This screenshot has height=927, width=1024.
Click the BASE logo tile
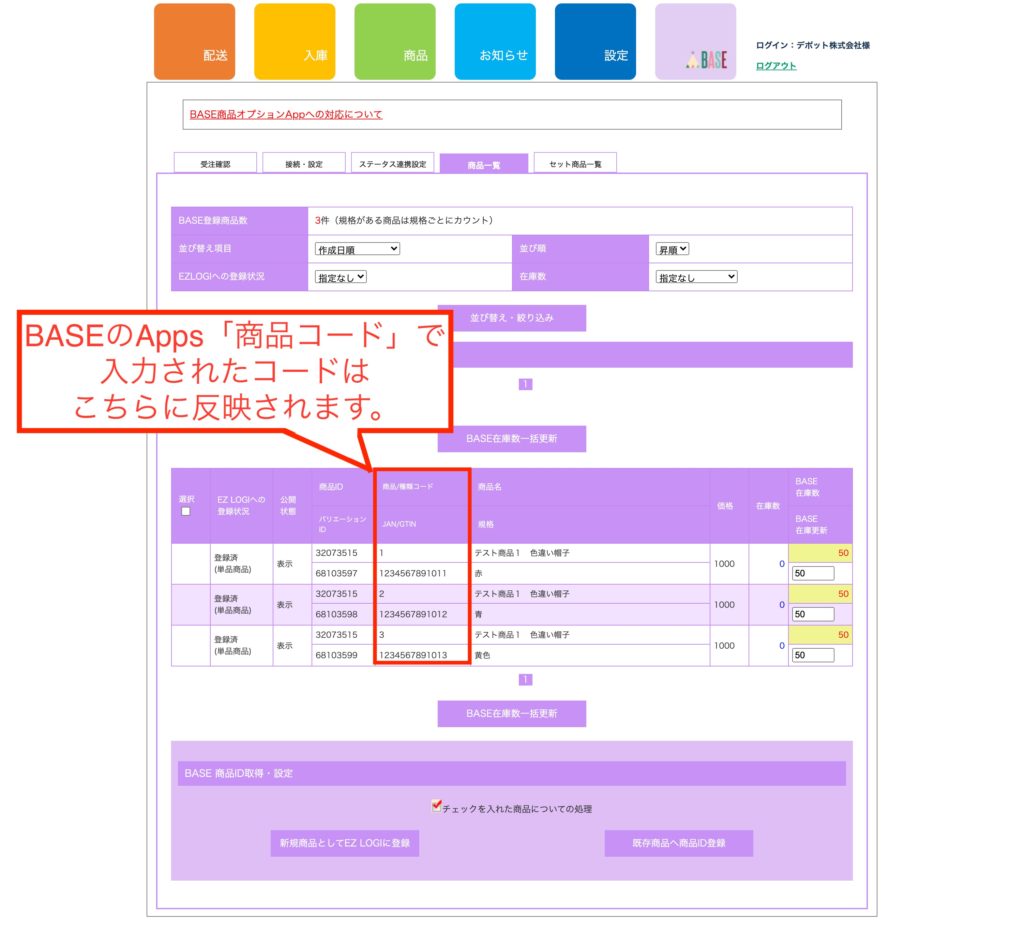point(695,42)
